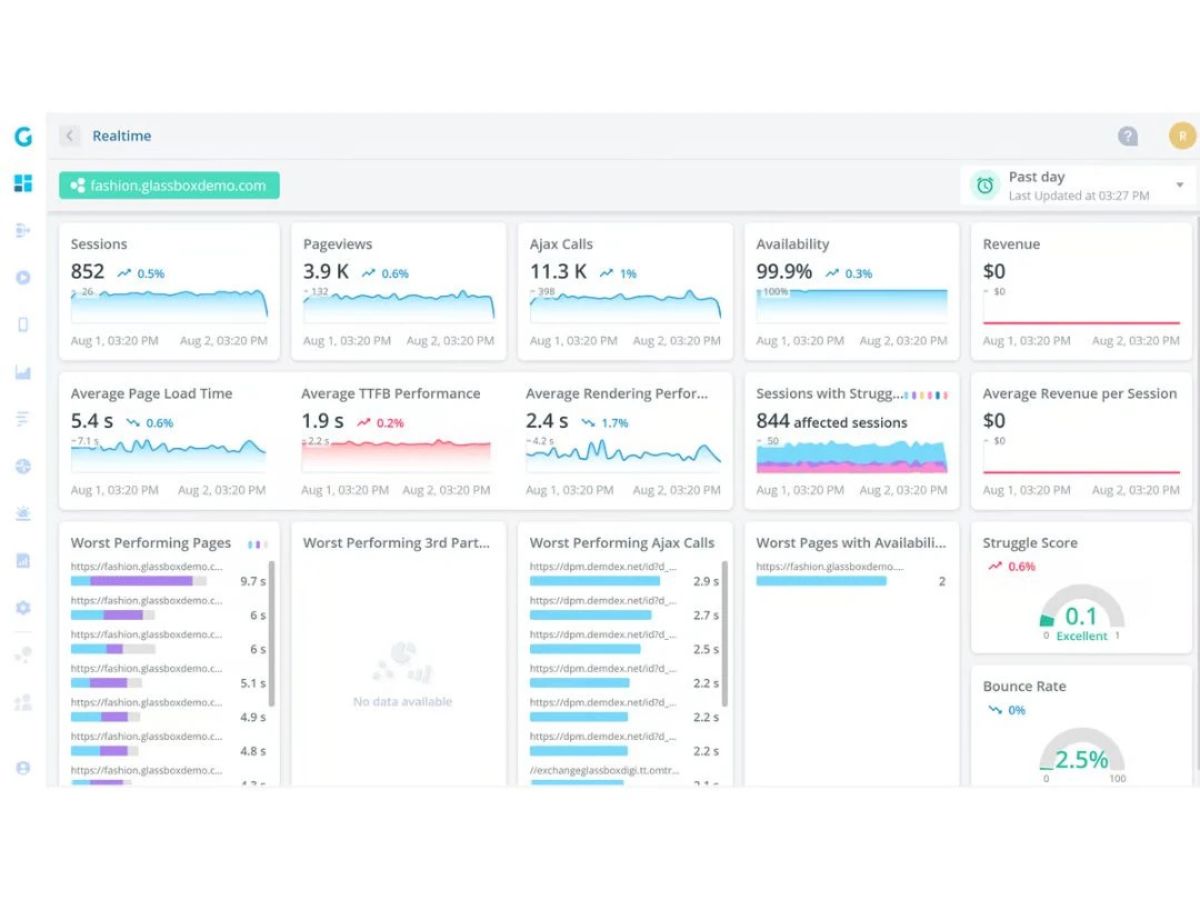Click the 844 affected sessions text
Viewport: 1200px width, 900px height.
tap(832, 421)
